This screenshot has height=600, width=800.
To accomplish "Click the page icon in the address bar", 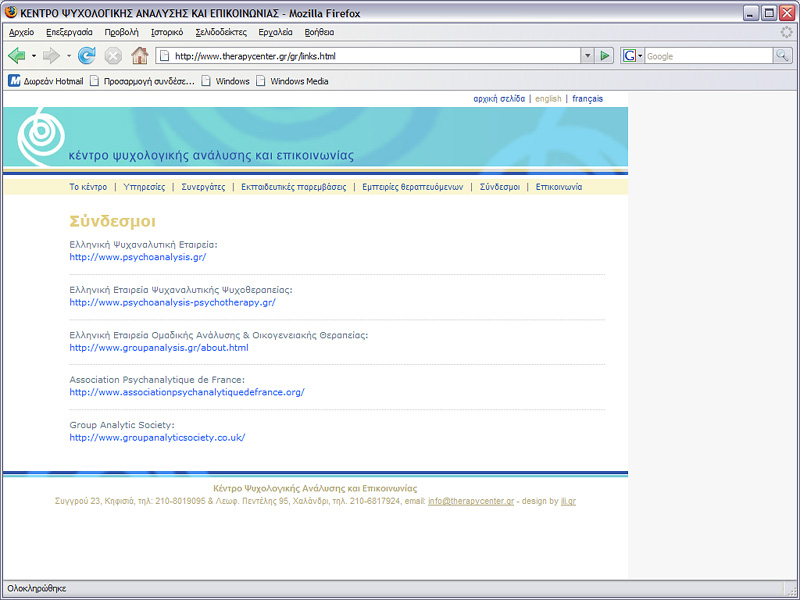I will [x=164, y=56].
